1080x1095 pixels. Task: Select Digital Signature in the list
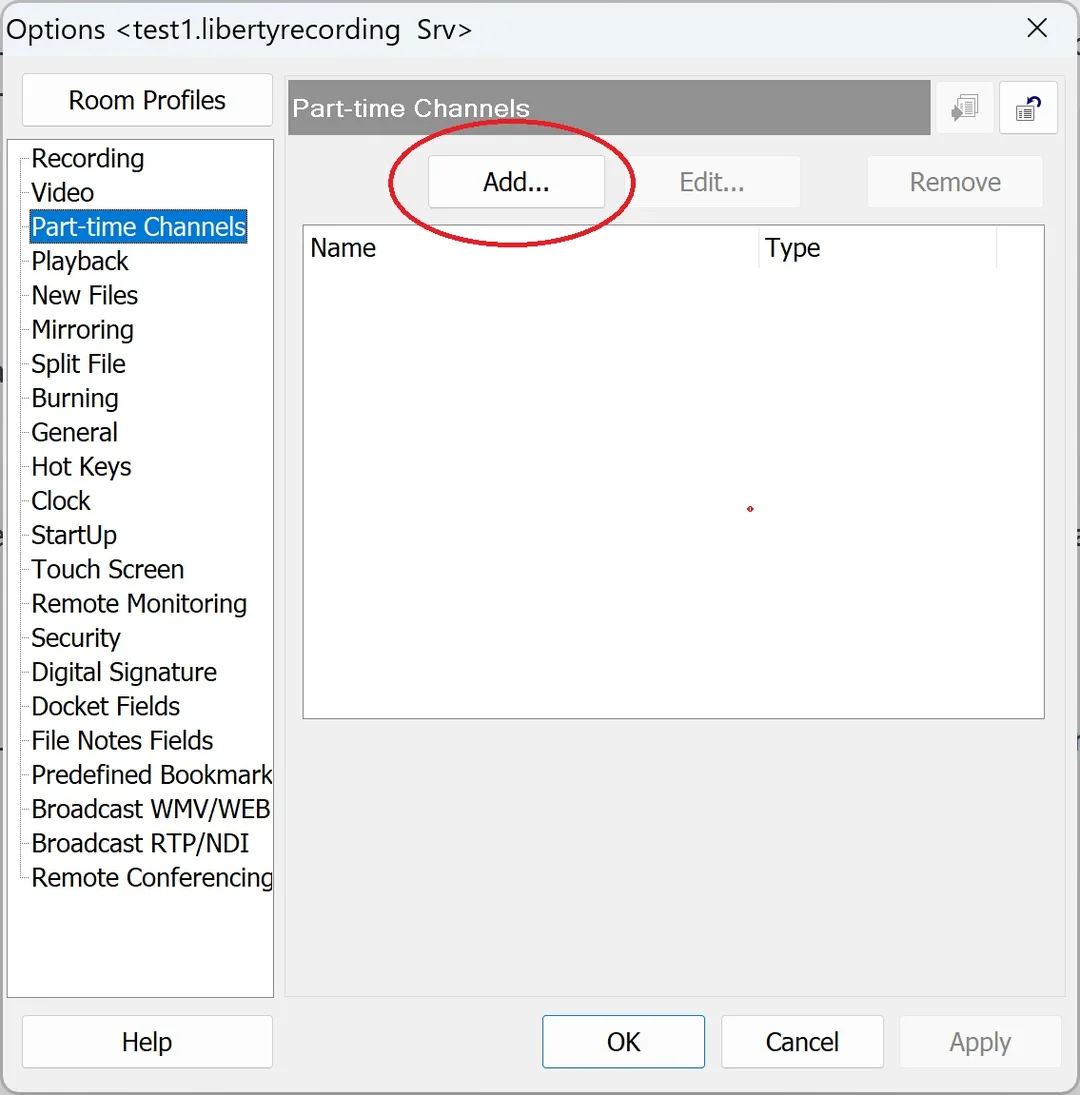pyautogui.click(x=124, y=672)
